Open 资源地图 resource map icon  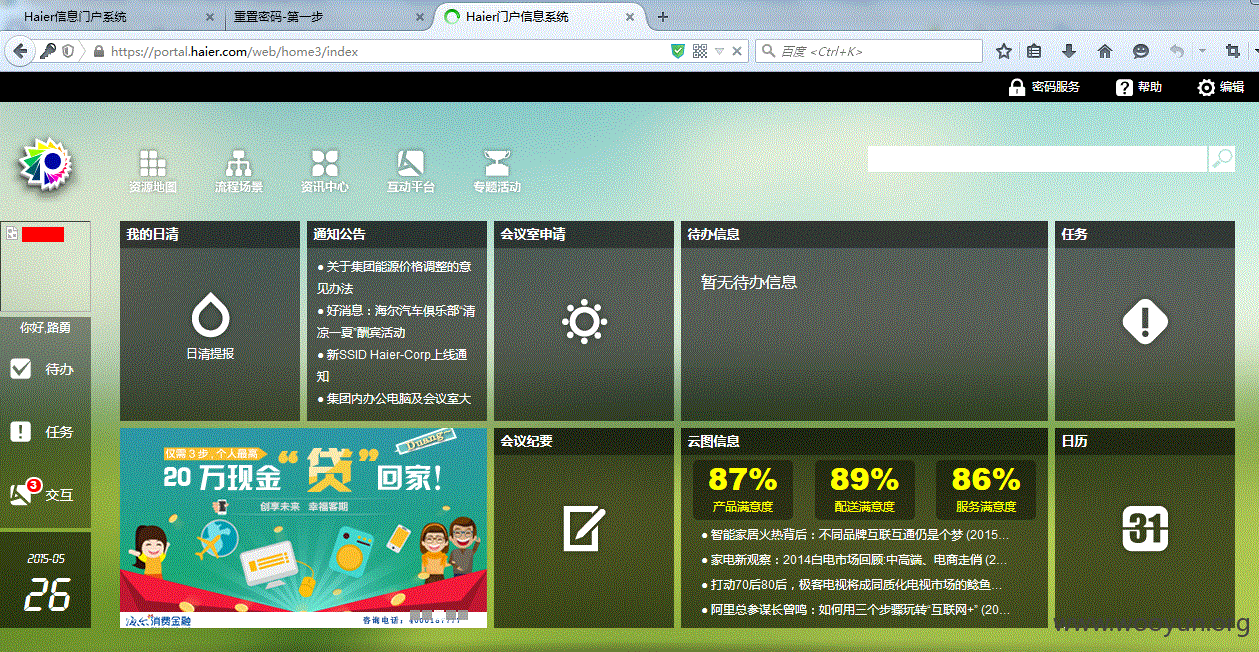(x=152, y=171)
